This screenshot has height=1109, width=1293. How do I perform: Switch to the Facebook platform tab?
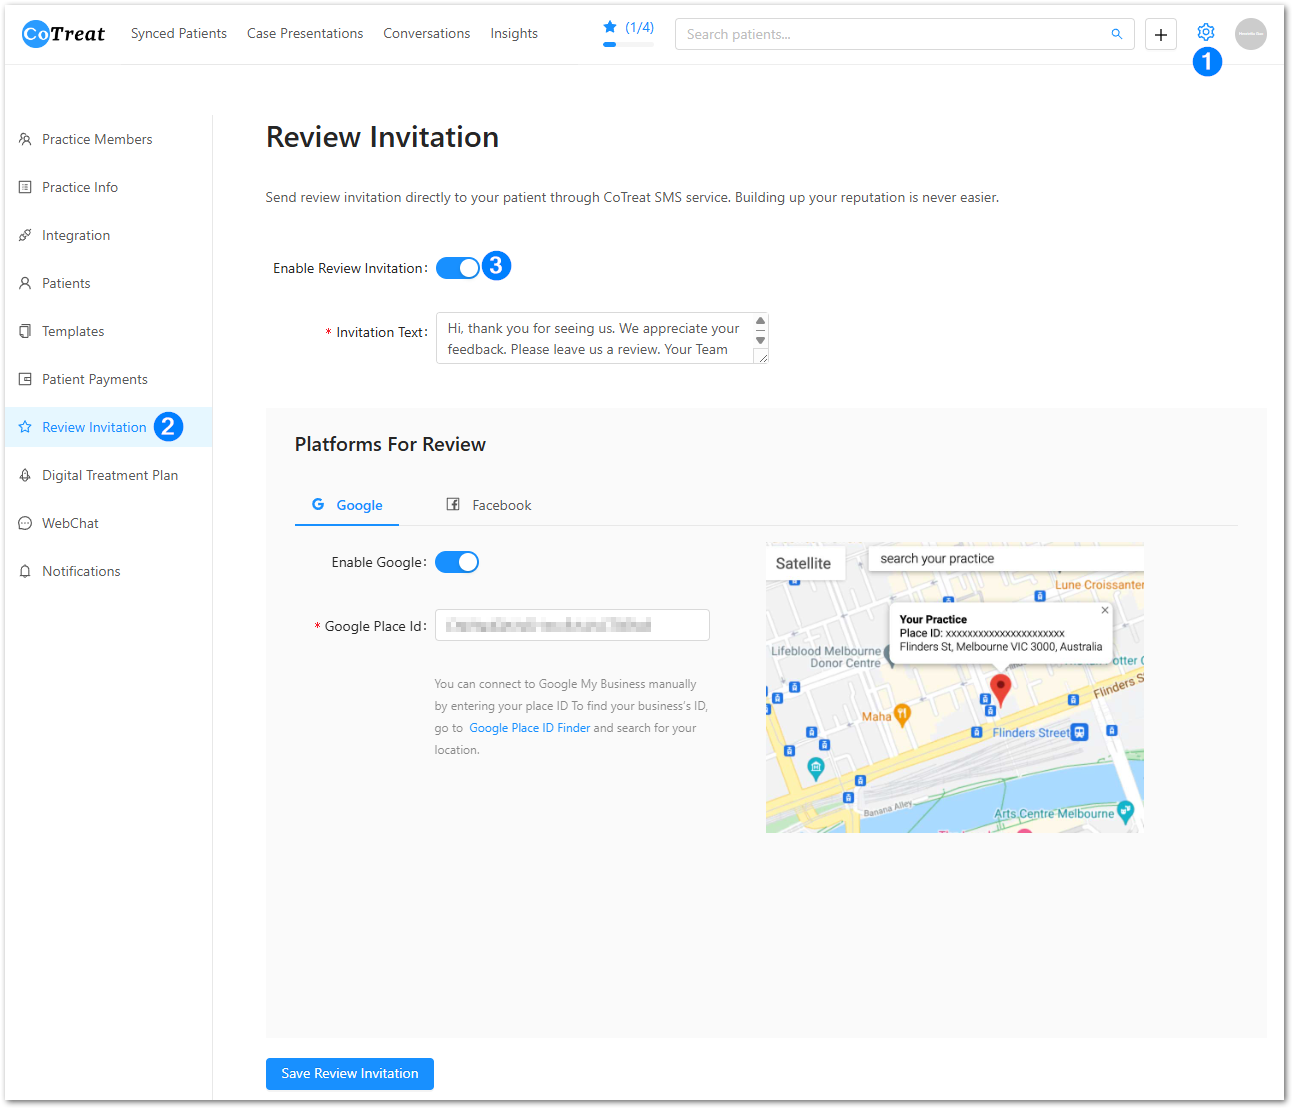click(x=489, y=505)
